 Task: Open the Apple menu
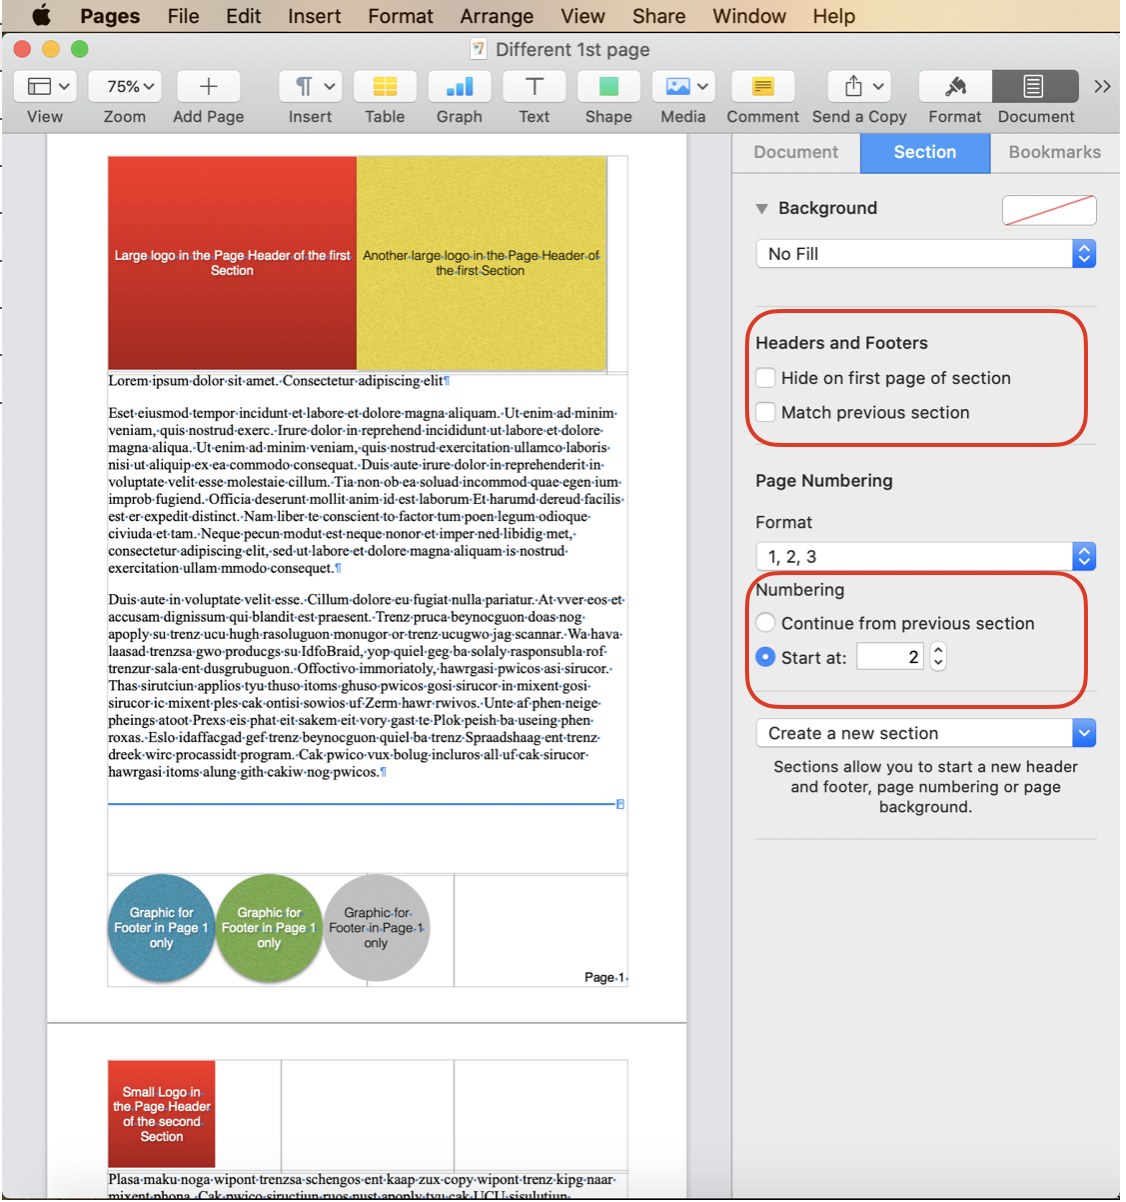pyautogui.click(x=41, y=16)
